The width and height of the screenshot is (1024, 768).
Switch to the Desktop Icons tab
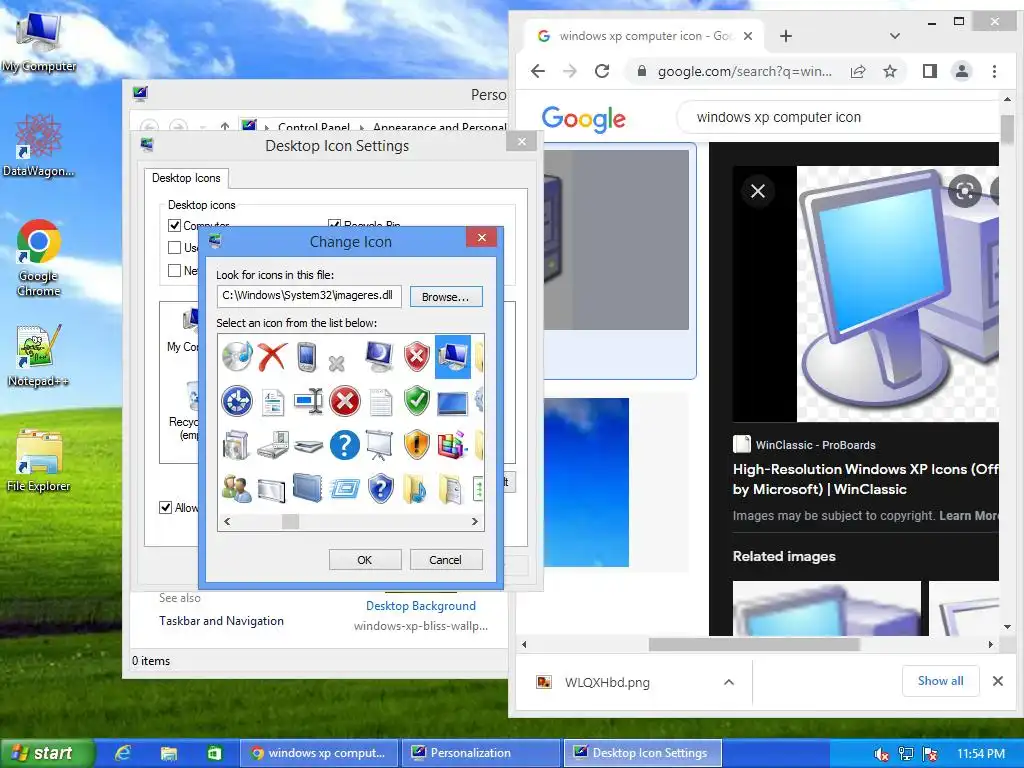click(x=186, y=178)
